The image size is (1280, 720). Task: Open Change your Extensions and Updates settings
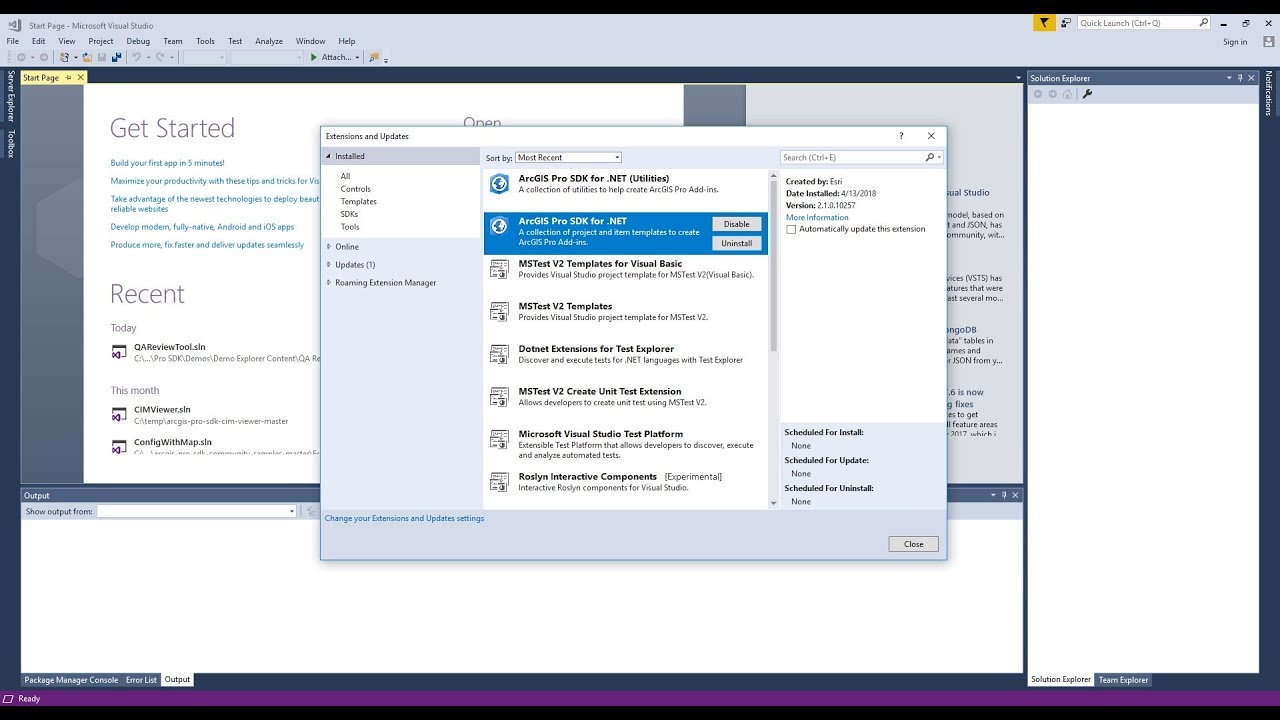(404, 518)
